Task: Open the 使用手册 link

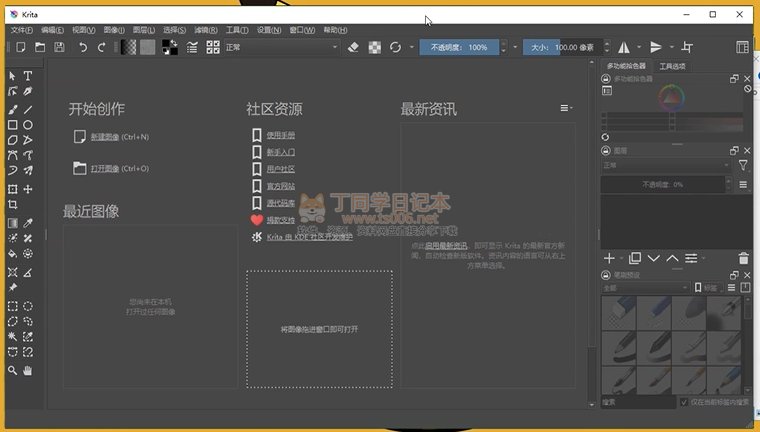Action: (280, 135)
